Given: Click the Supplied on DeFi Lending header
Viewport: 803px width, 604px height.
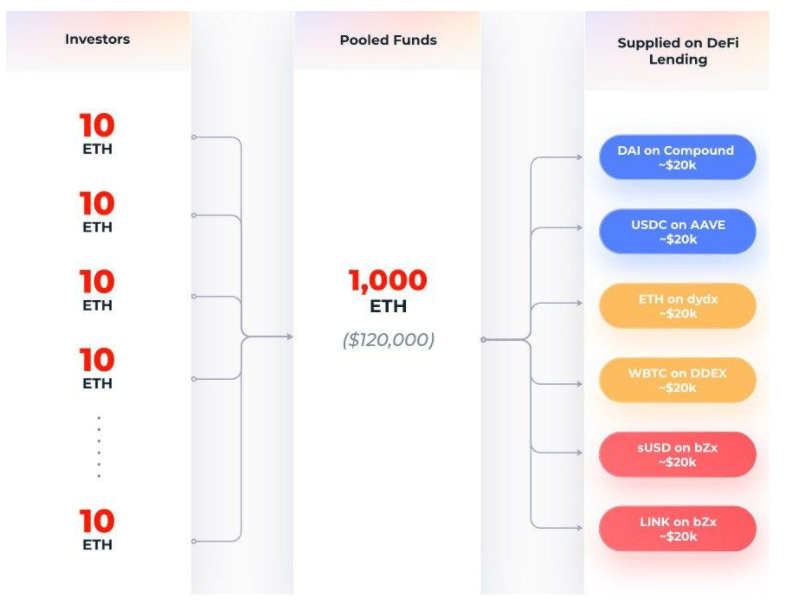Looking at the screenshot, I should click(x=677, y=51).
